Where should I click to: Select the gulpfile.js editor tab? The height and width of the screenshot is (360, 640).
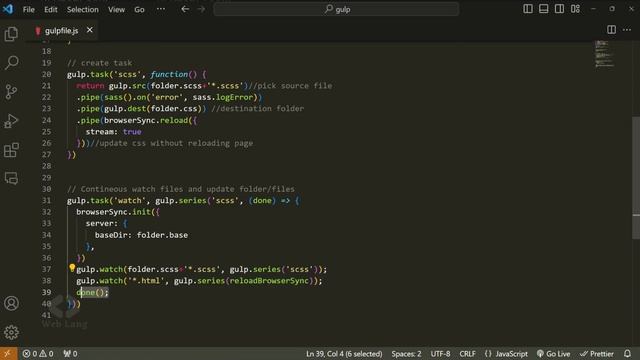(x=61, y=31)
